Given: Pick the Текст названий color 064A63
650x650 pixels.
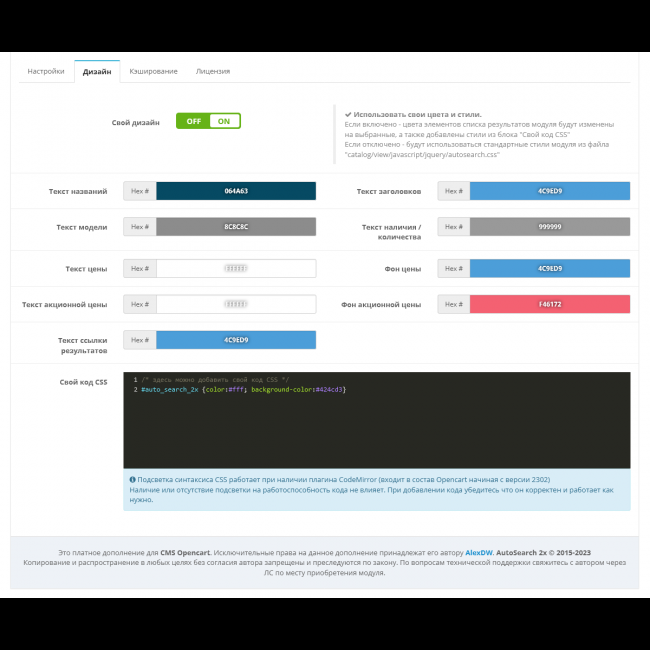Looking at the screenshot, I should (x=236, y=191).
